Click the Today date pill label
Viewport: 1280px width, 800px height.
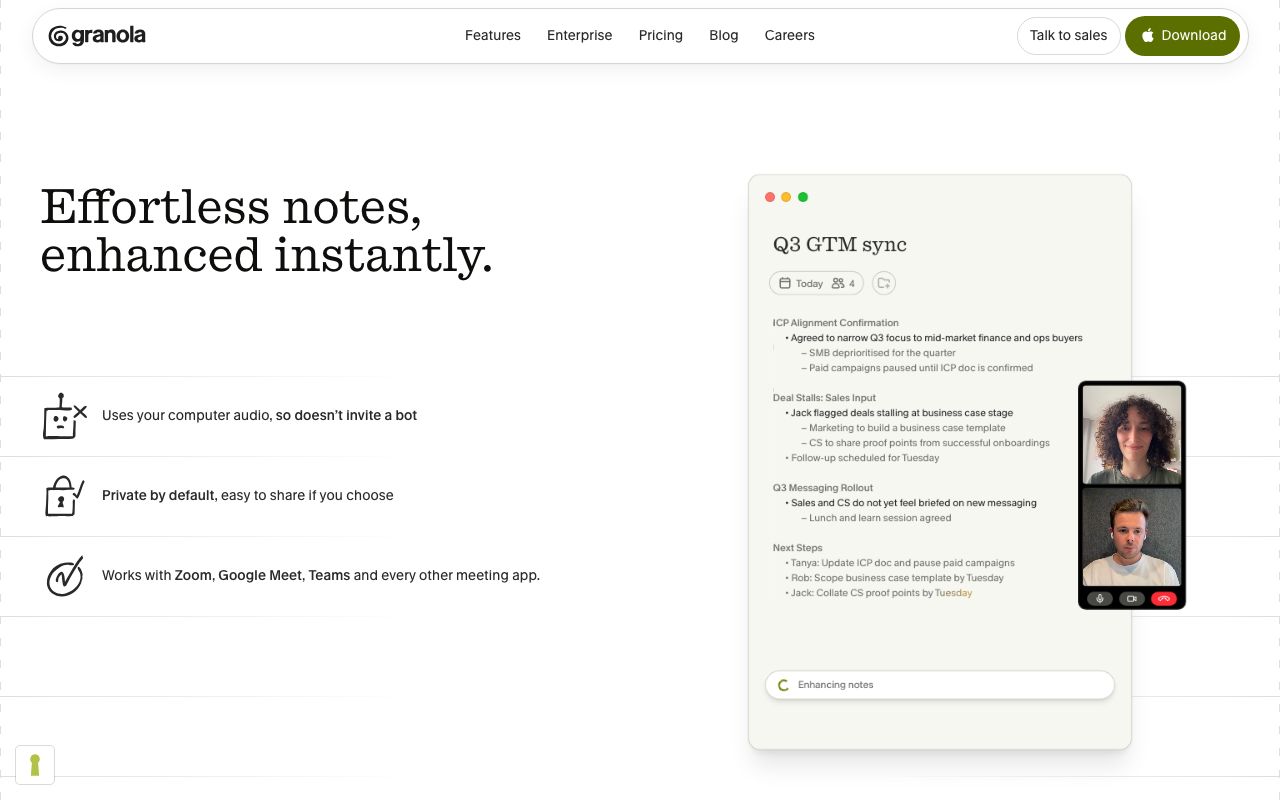point(809,284)
